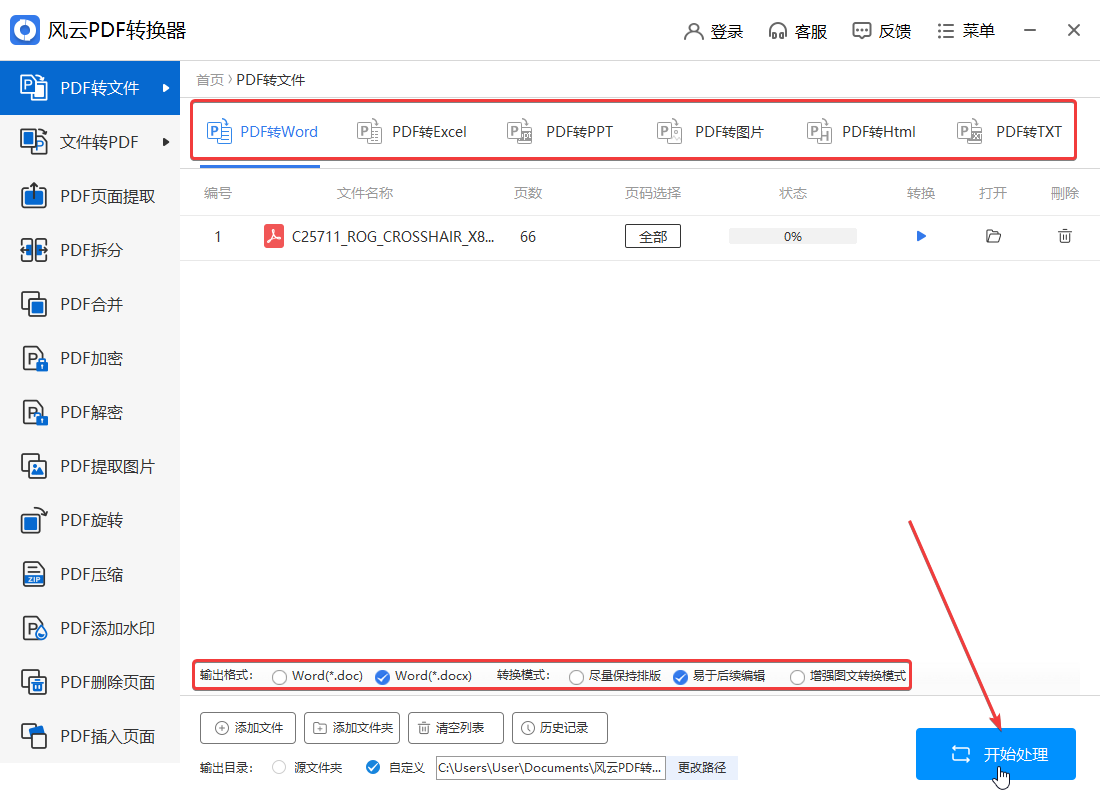The image size is (1100, 800).
Task: Click 更改路径 to change output path
Action: pyautogui.click(x=702, y=768)
